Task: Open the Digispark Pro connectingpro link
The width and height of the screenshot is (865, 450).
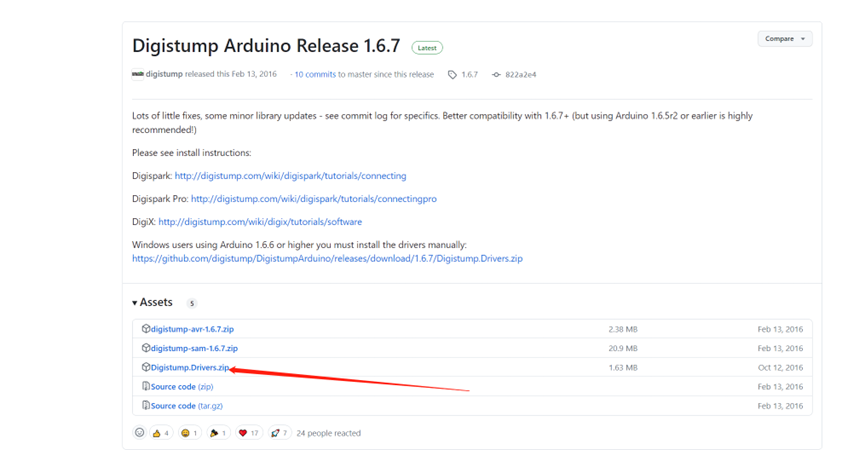Action: click(314, 199)
